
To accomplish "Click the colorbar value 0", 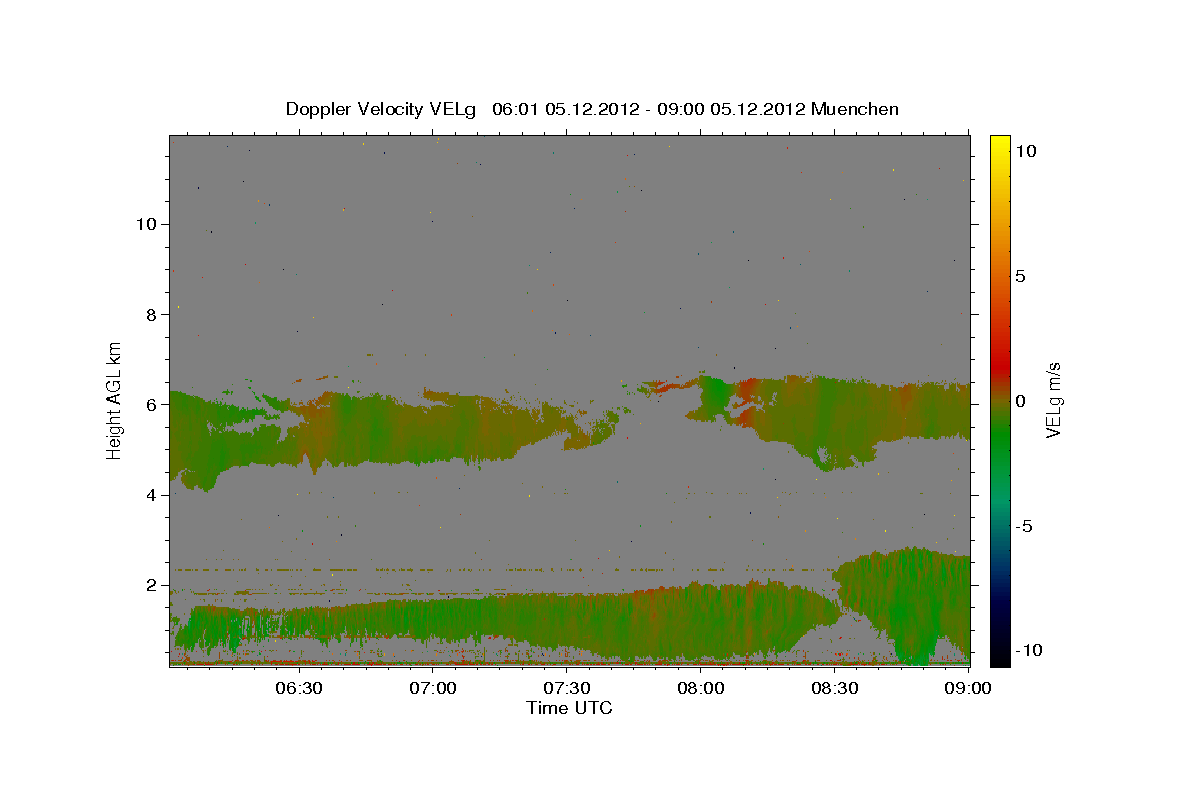I will [1022, 401].
